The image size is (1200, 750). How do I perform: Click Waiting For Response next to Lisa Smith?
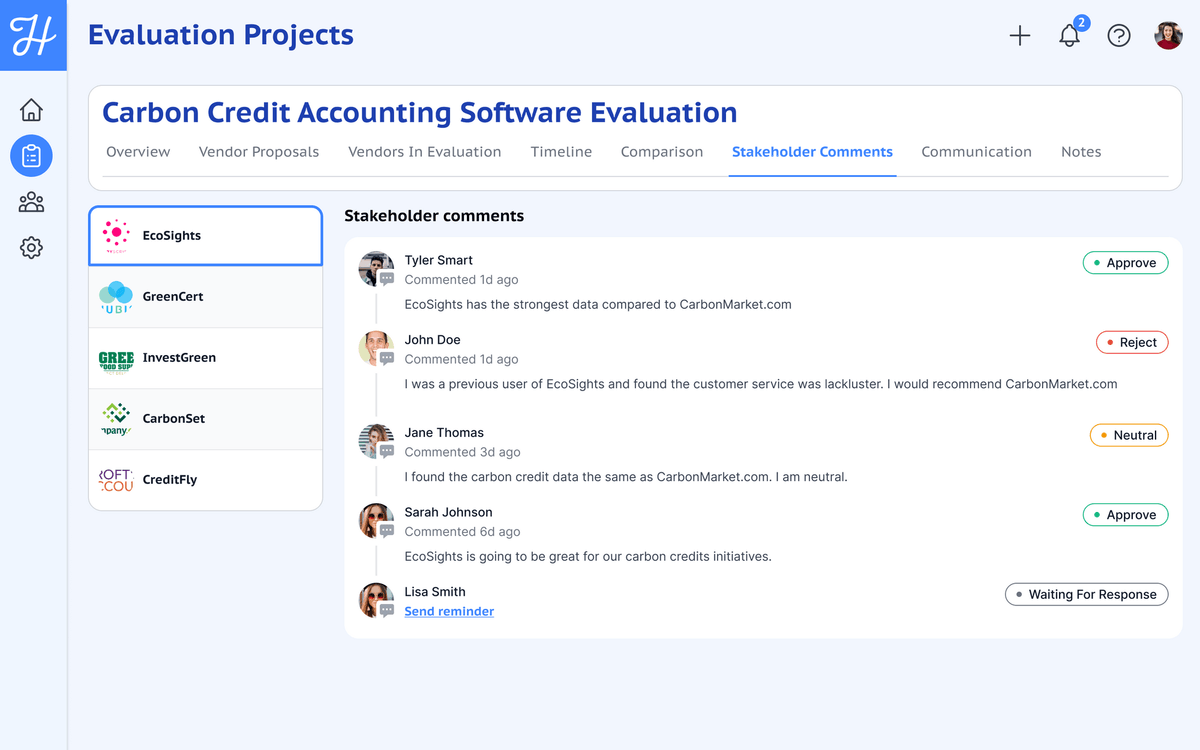pyautogui.click(x=1086, y=594)
